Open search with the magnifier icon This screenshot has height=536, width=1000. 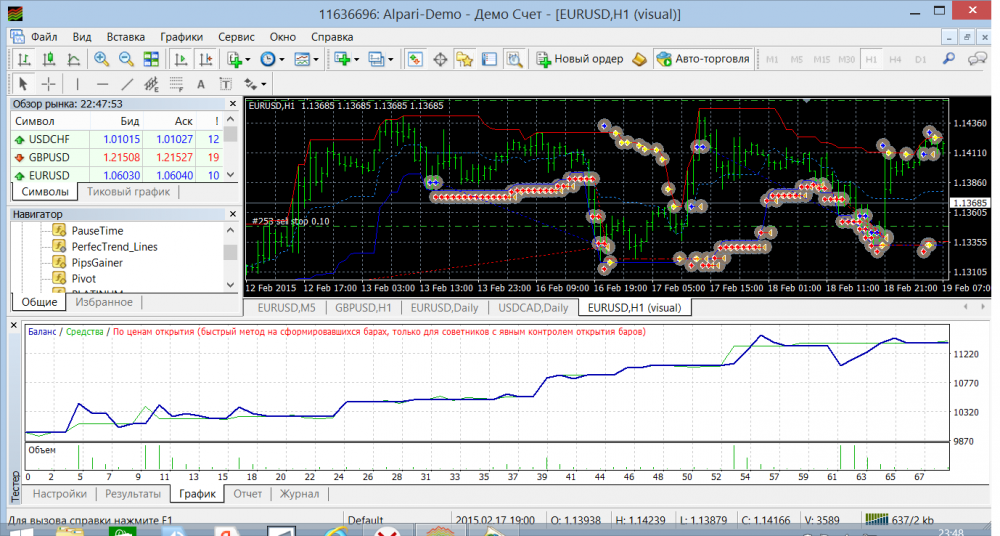(949, 59)
